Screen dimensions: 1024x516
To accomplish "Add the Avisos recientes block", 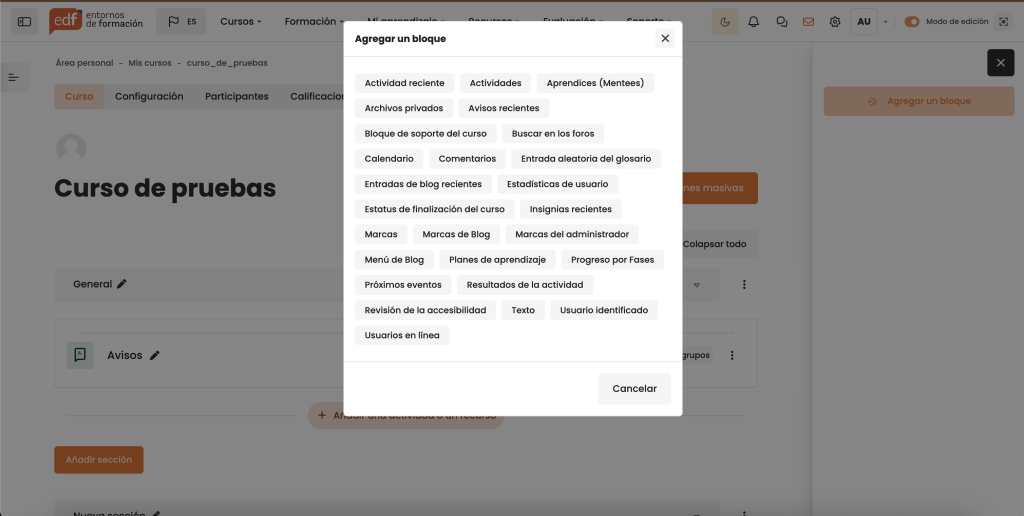I will point(504,108).
